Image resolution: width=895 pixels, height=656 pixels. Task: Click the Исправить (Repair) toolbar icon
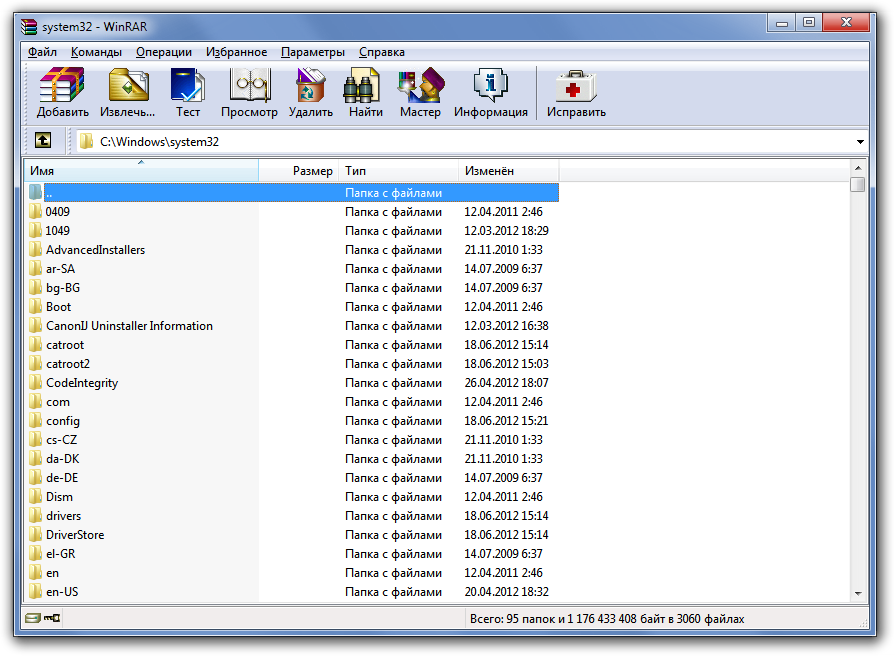(574, 85)
